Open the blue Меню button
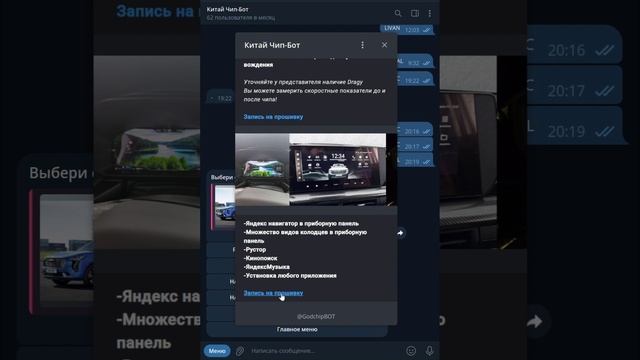Image resolution: width=640 pixels, height=360 pixels. [217, 351]
